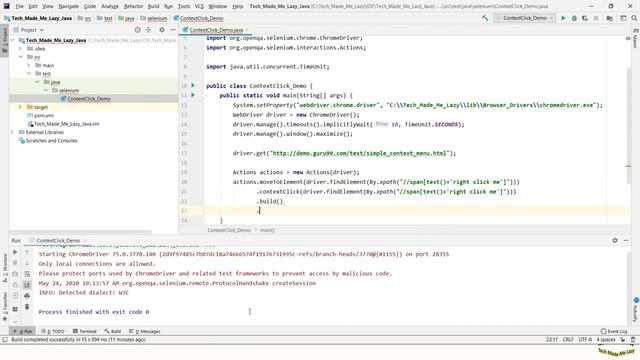
Task: Select ContextClick_Demo in the project tree
Action: [x=89, y=99]
